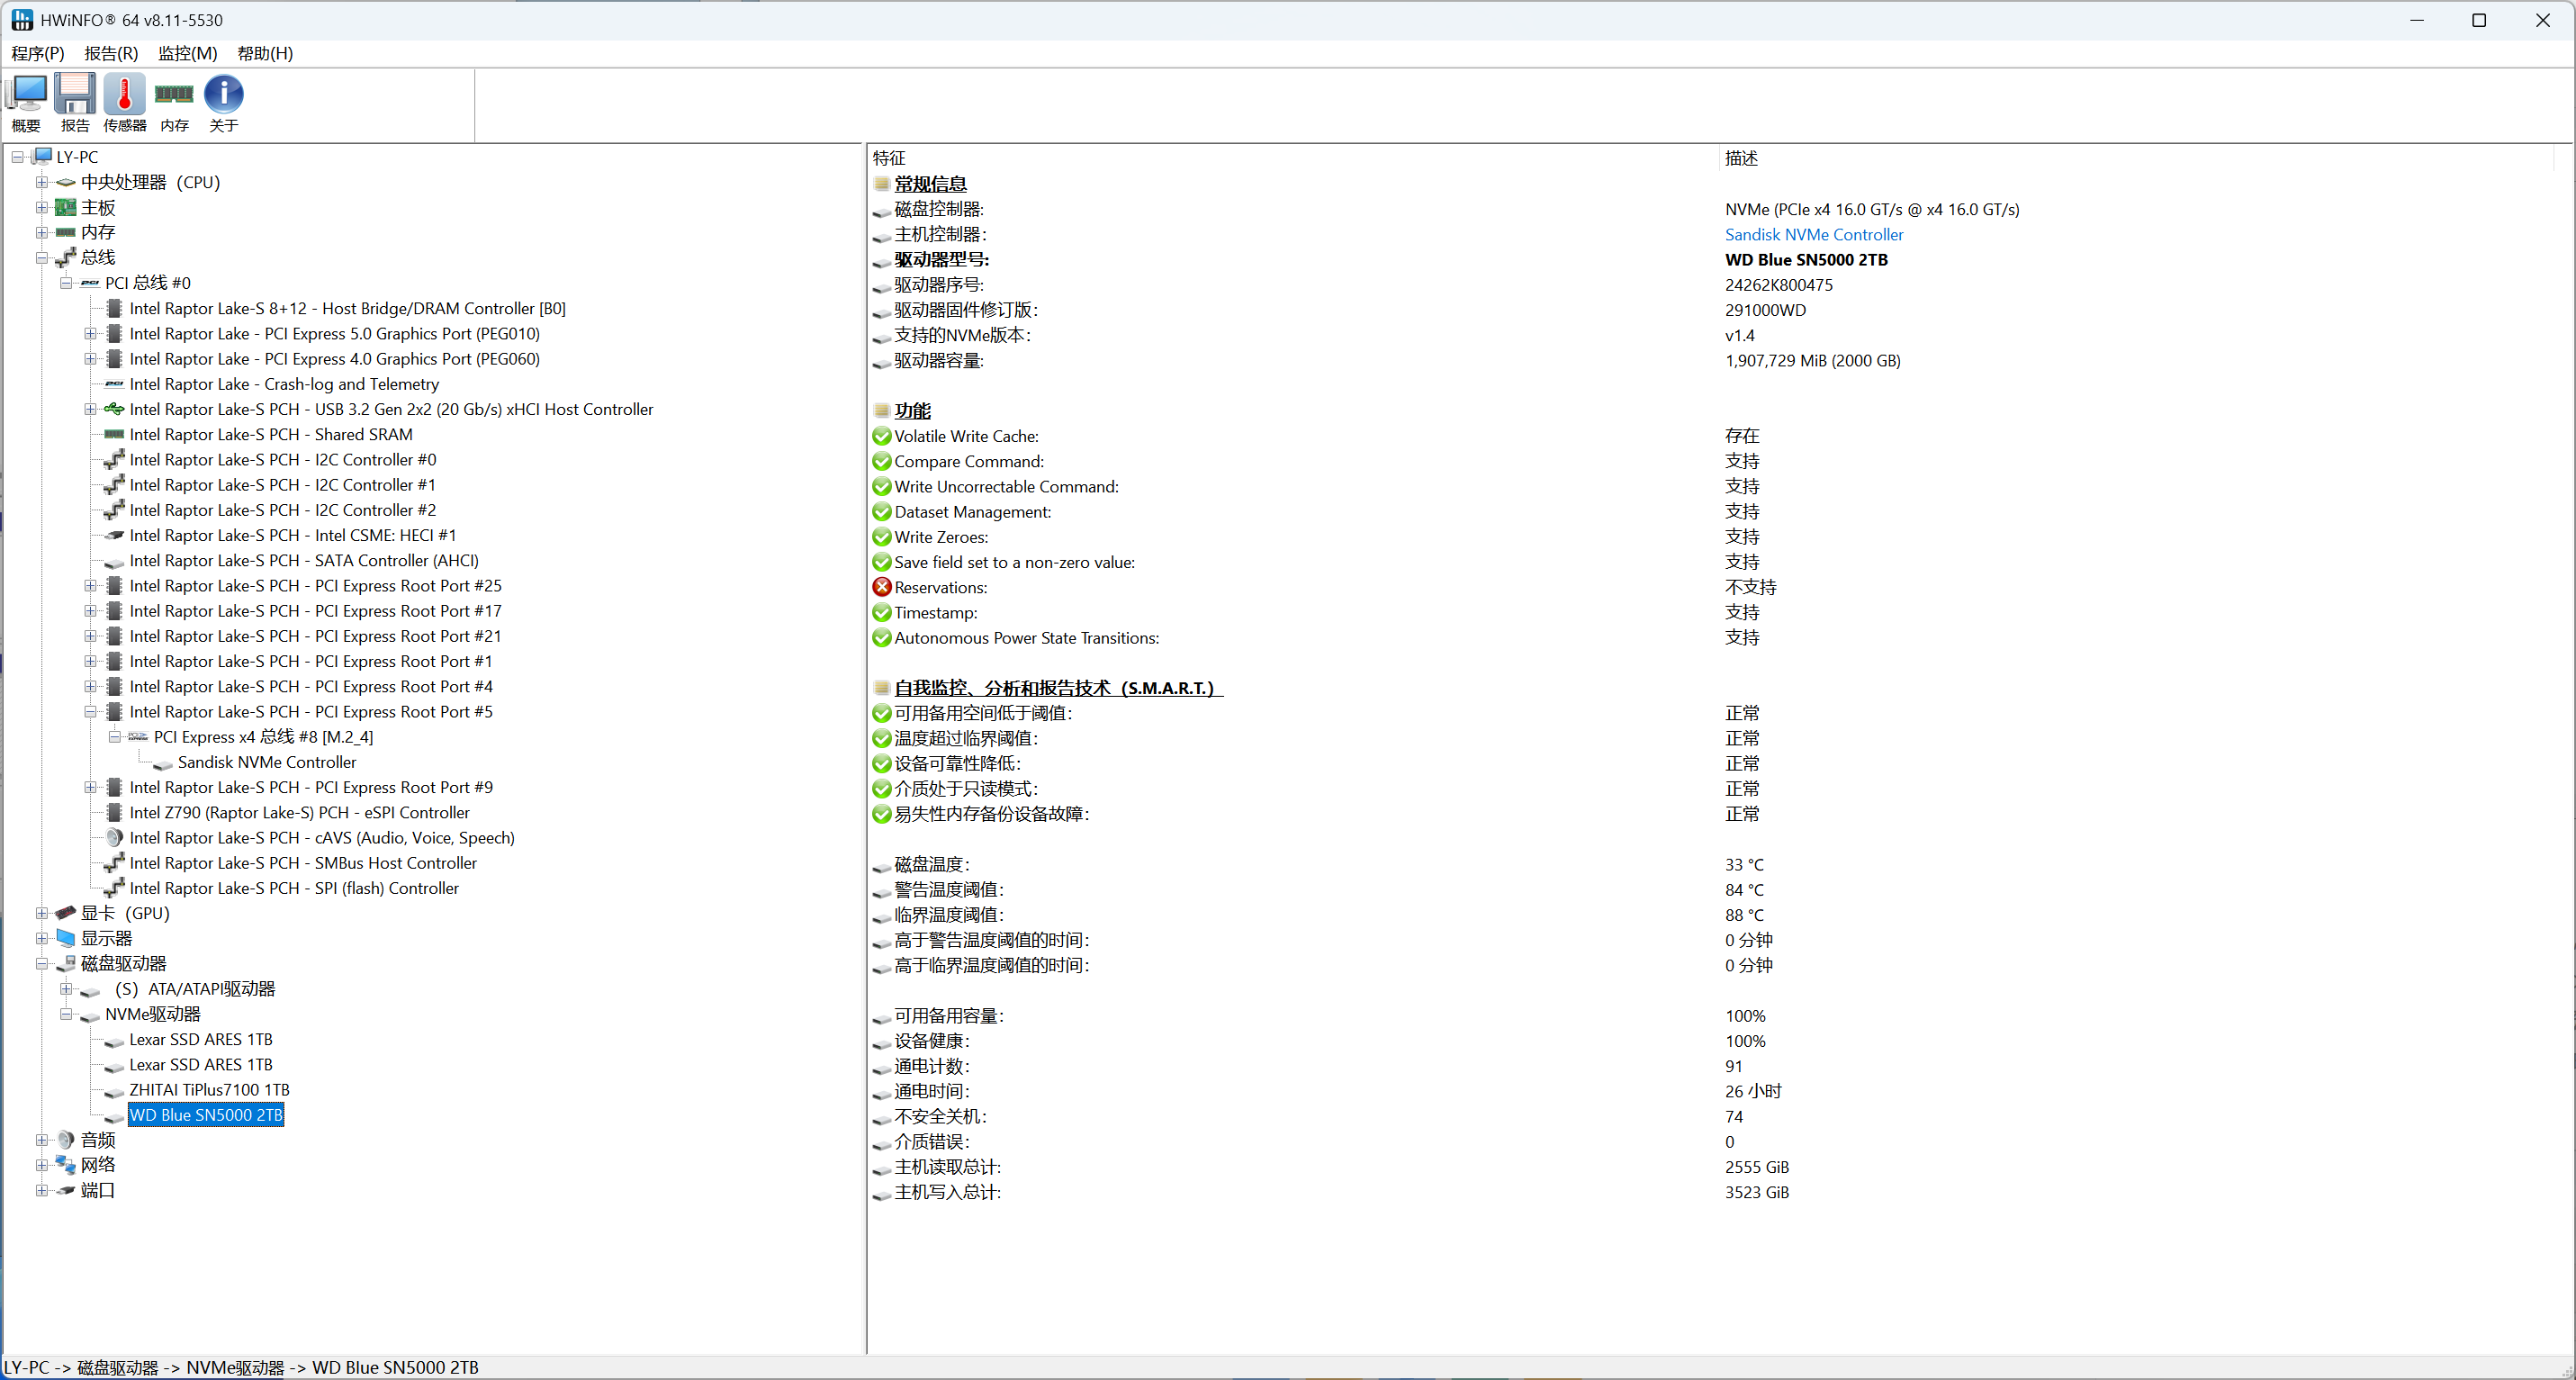
Task: Click the 常规信息 section folder icon
Action: [882, 184]
